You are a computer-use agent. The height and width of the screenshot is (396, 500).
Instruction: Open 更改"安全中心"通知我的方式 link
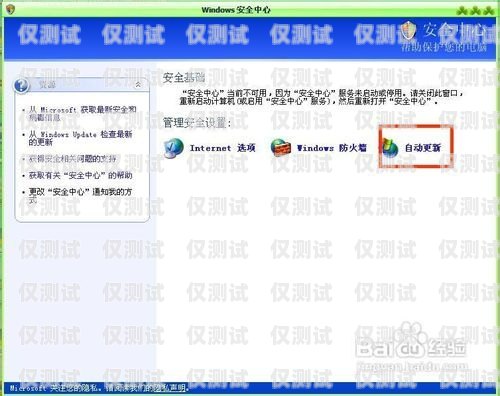[80, 196]
